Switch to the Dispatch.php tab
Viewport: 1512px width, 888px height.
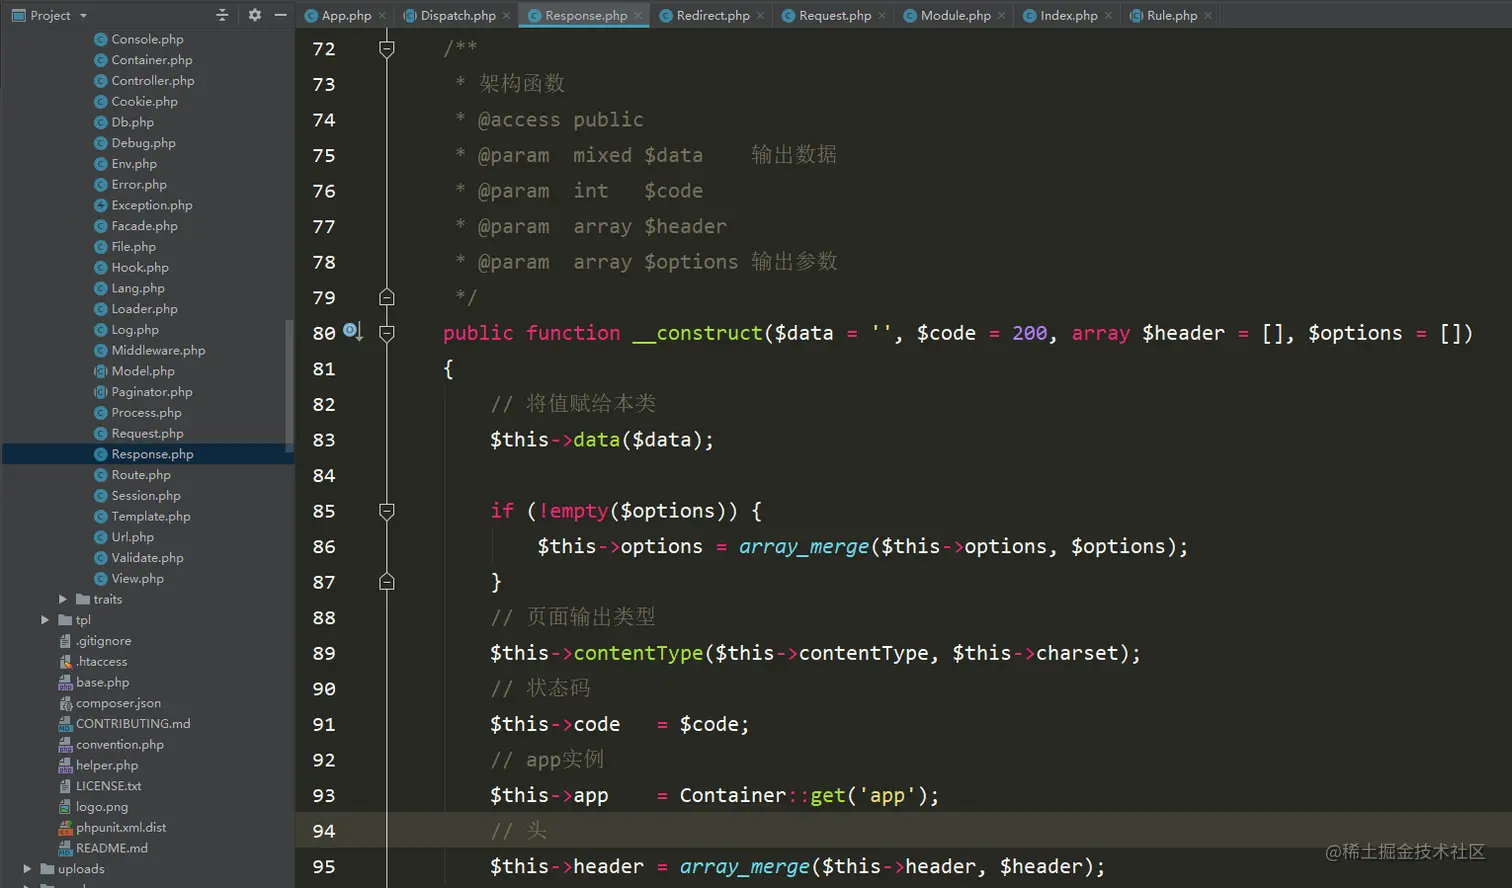(x=458, y=16)
